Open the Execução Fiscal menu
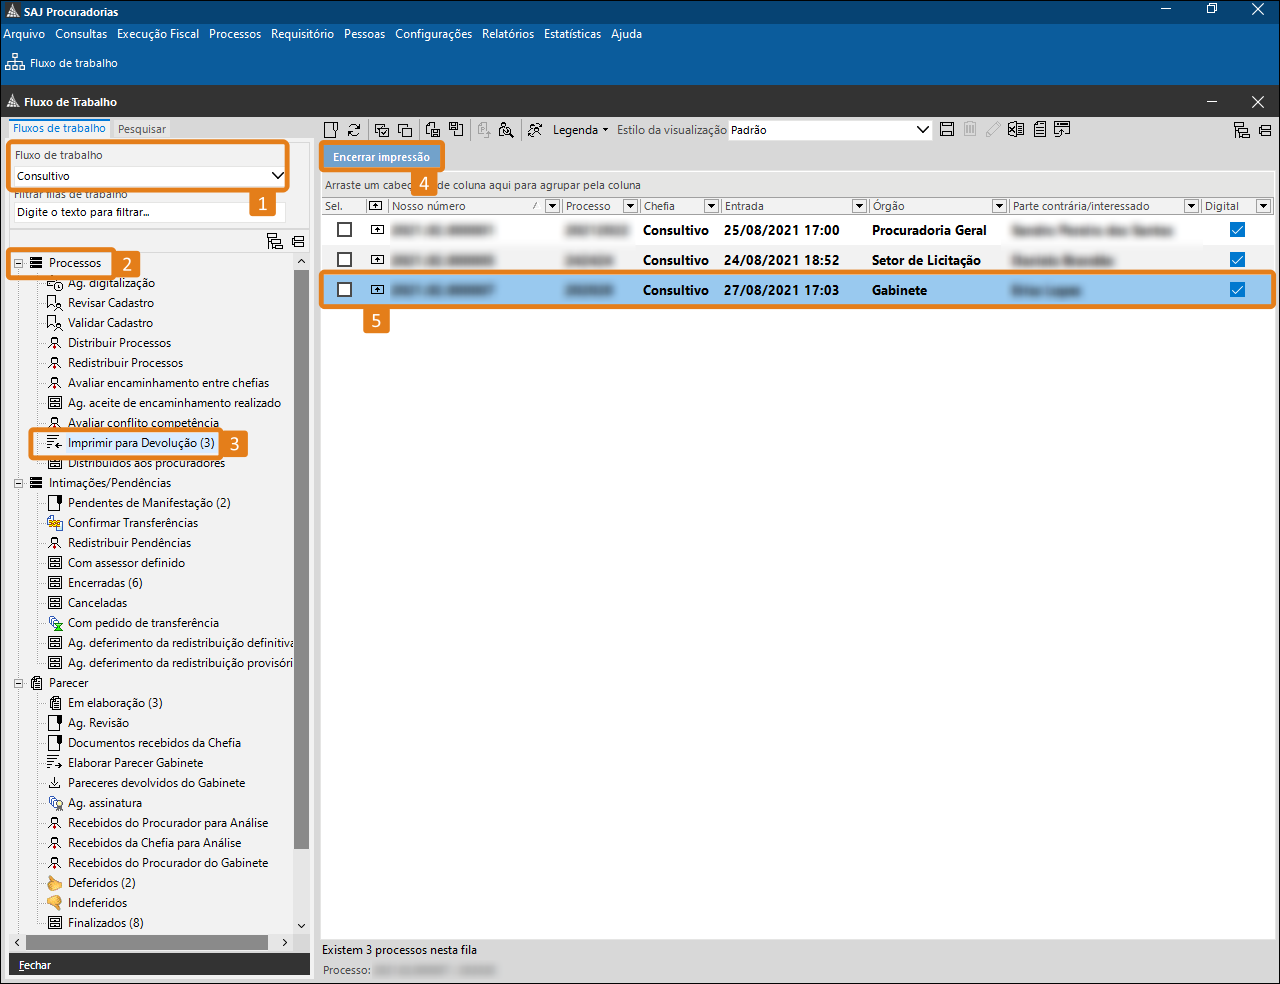Viewport: 1280px width, 984px height. tap(158, 34)
